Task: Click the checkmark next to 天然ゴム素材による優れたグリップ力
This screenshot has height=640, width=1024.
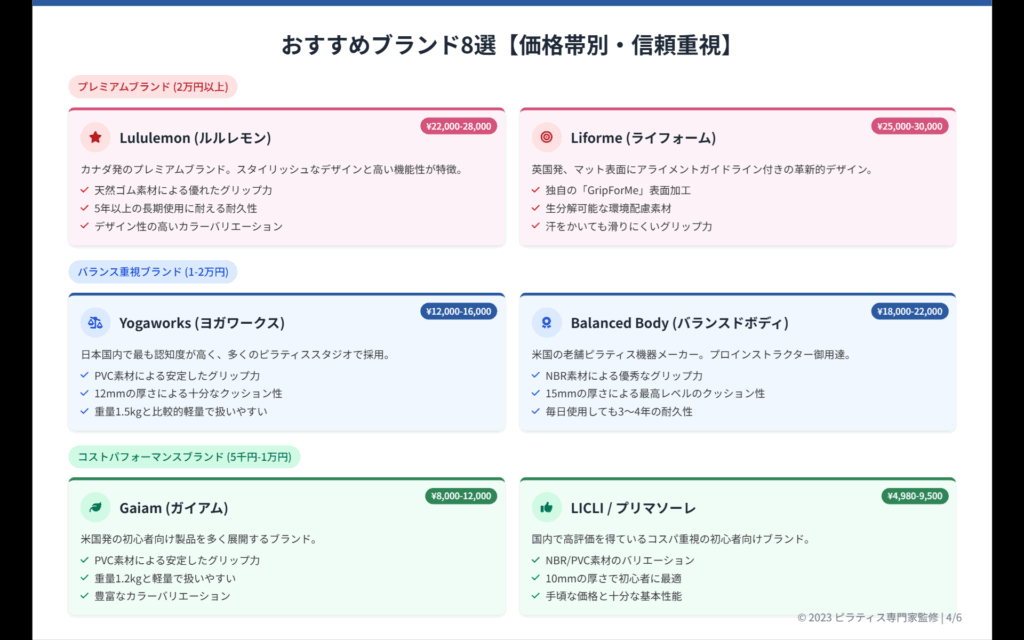Action: (85, 190)
